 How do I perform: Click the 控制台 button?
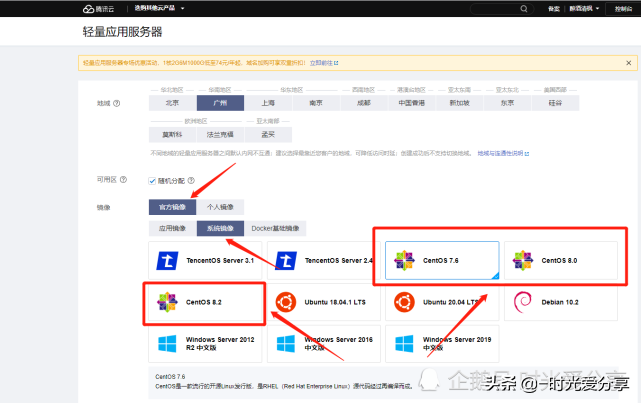click(623, 9)
